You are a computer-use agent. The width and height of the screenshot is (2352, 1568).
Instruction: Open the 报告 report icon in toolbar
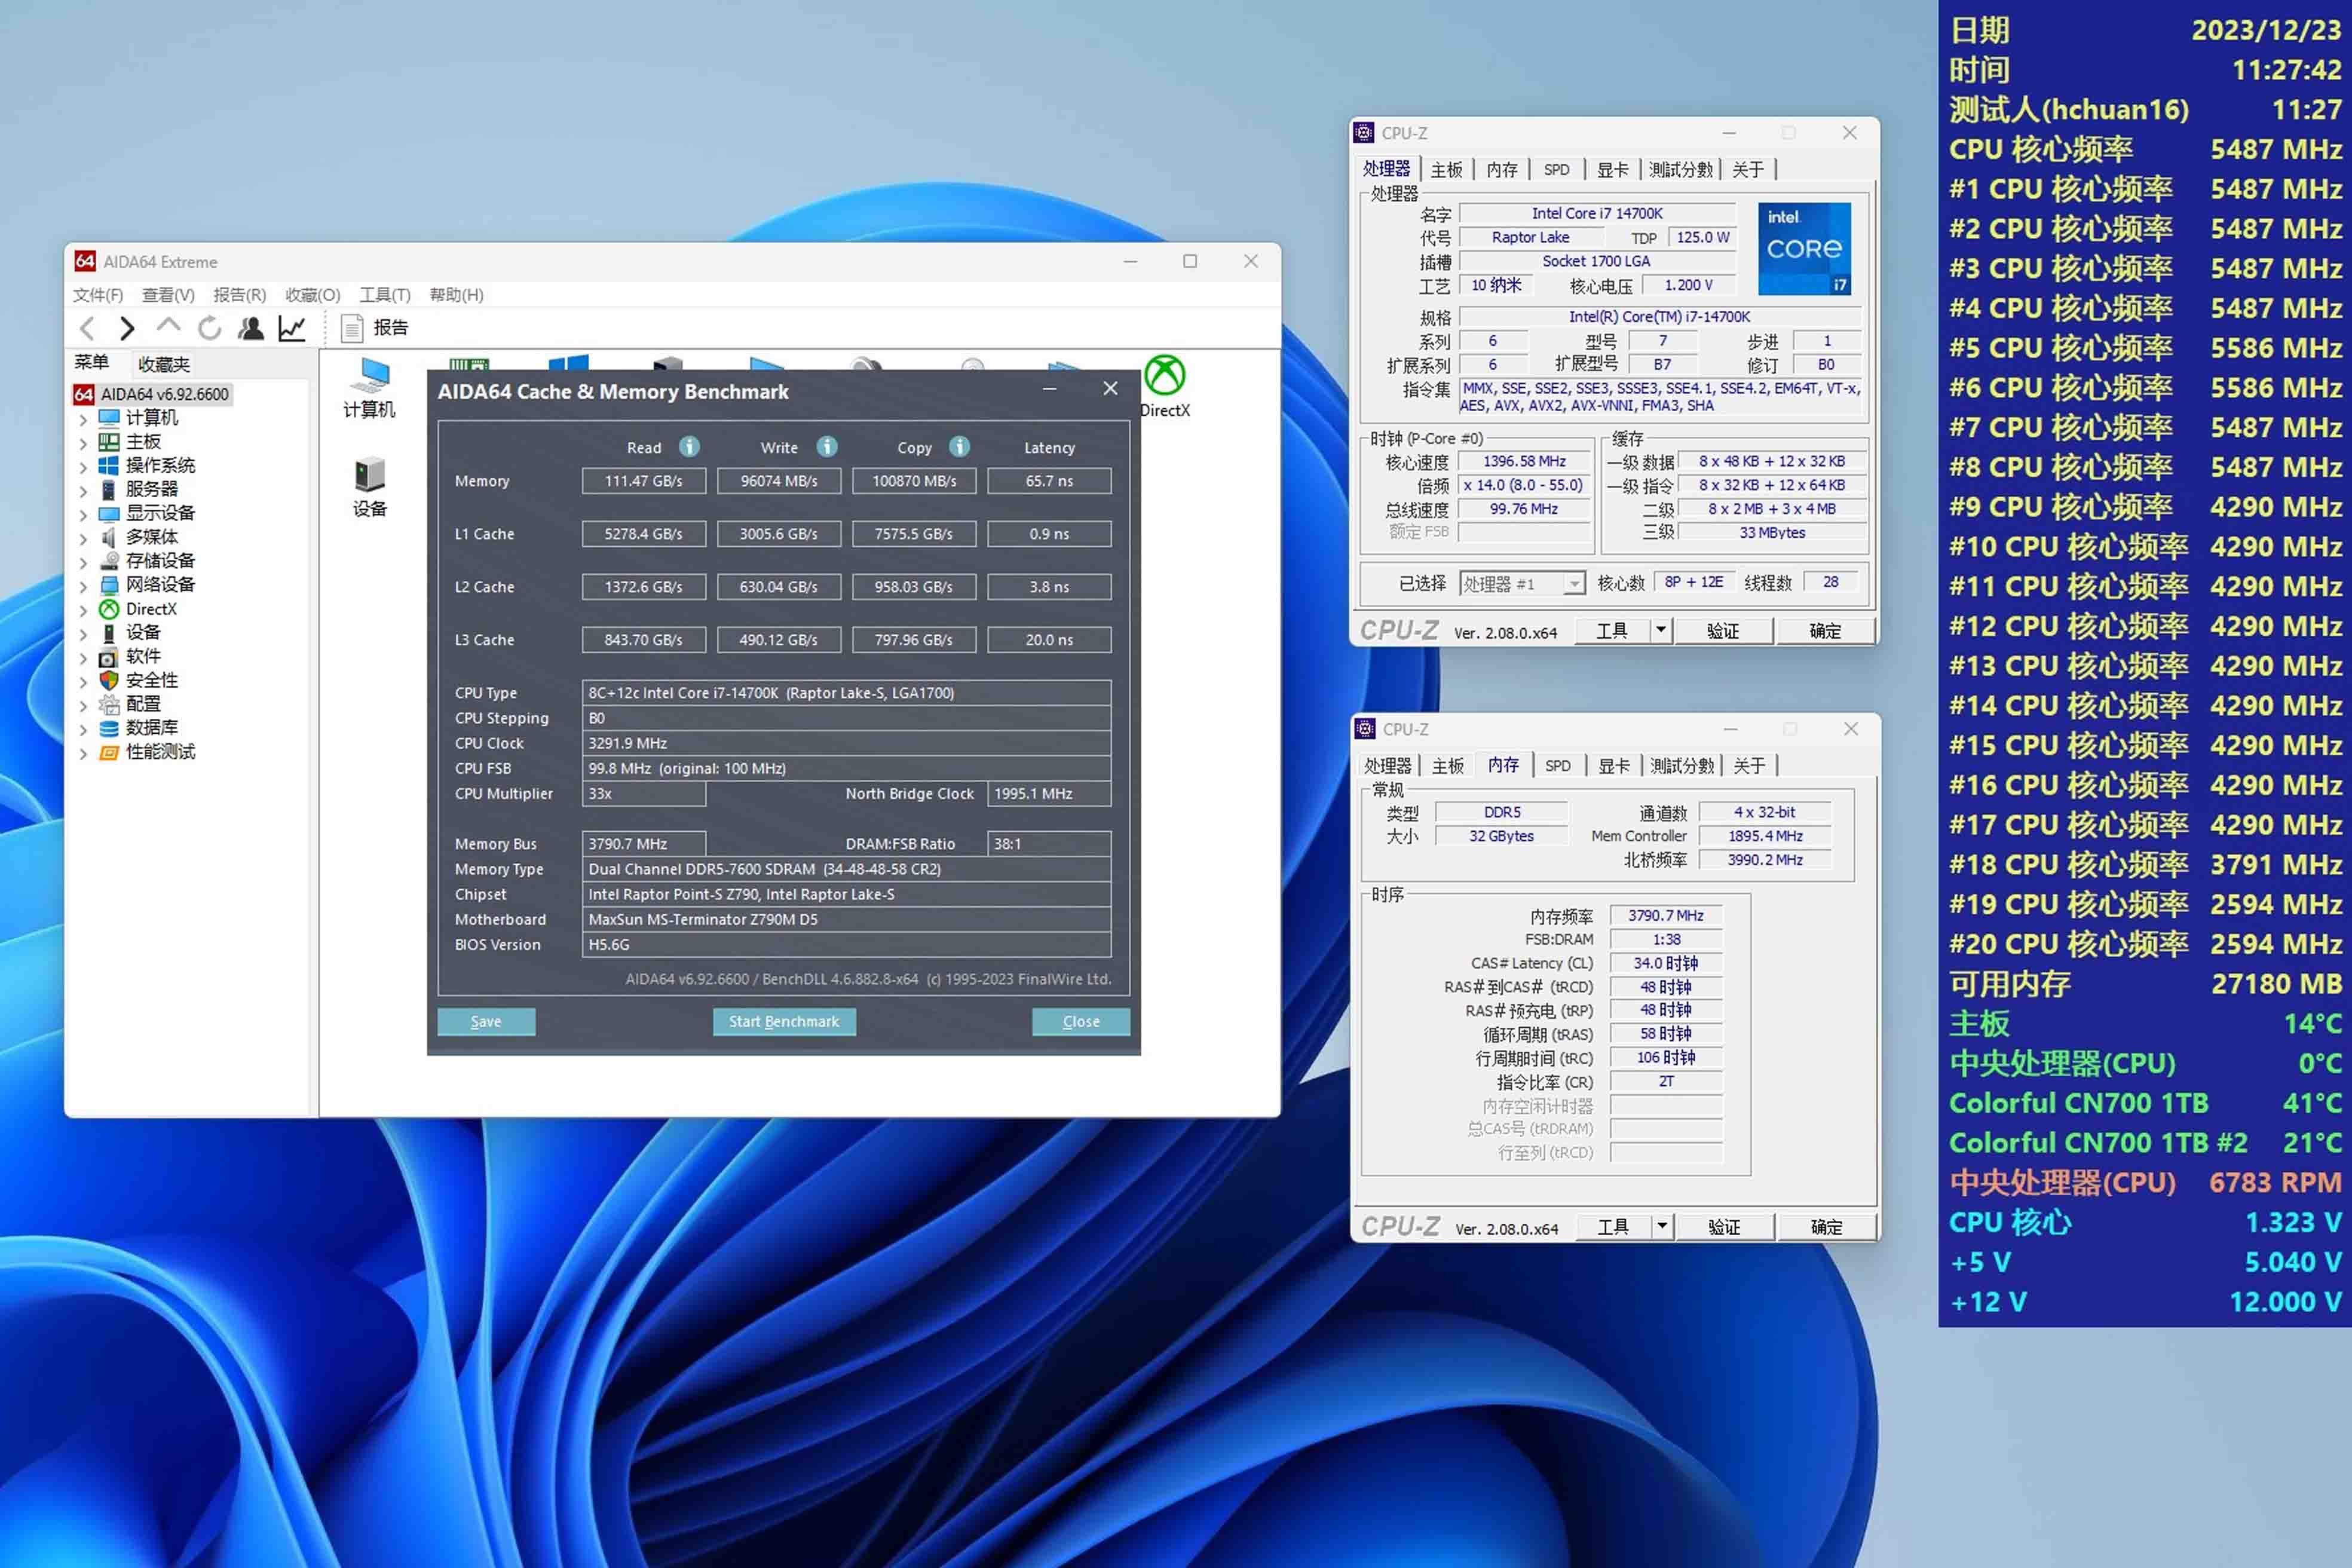pos(352,328)
